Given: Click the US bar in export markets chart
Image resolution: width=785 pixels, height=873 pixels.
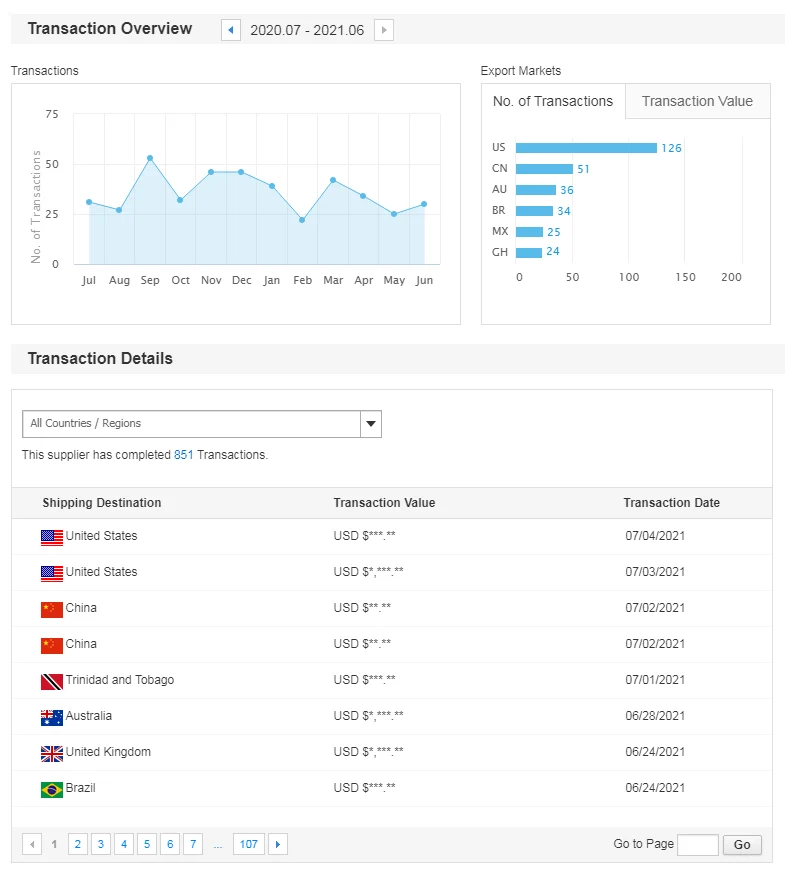Looking at the screenshot, I should (x=586, y=148).
